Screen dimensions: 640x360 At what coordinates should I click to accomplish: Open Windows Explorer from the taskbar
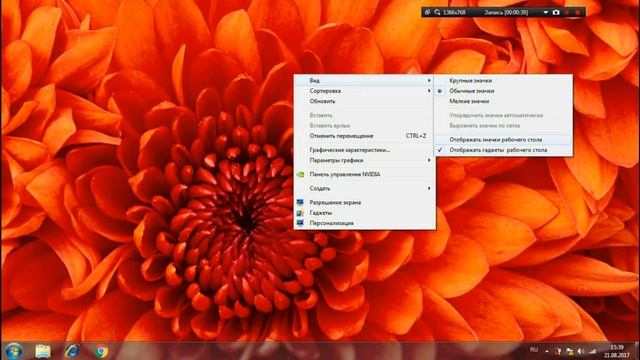[x=43, y=351]
